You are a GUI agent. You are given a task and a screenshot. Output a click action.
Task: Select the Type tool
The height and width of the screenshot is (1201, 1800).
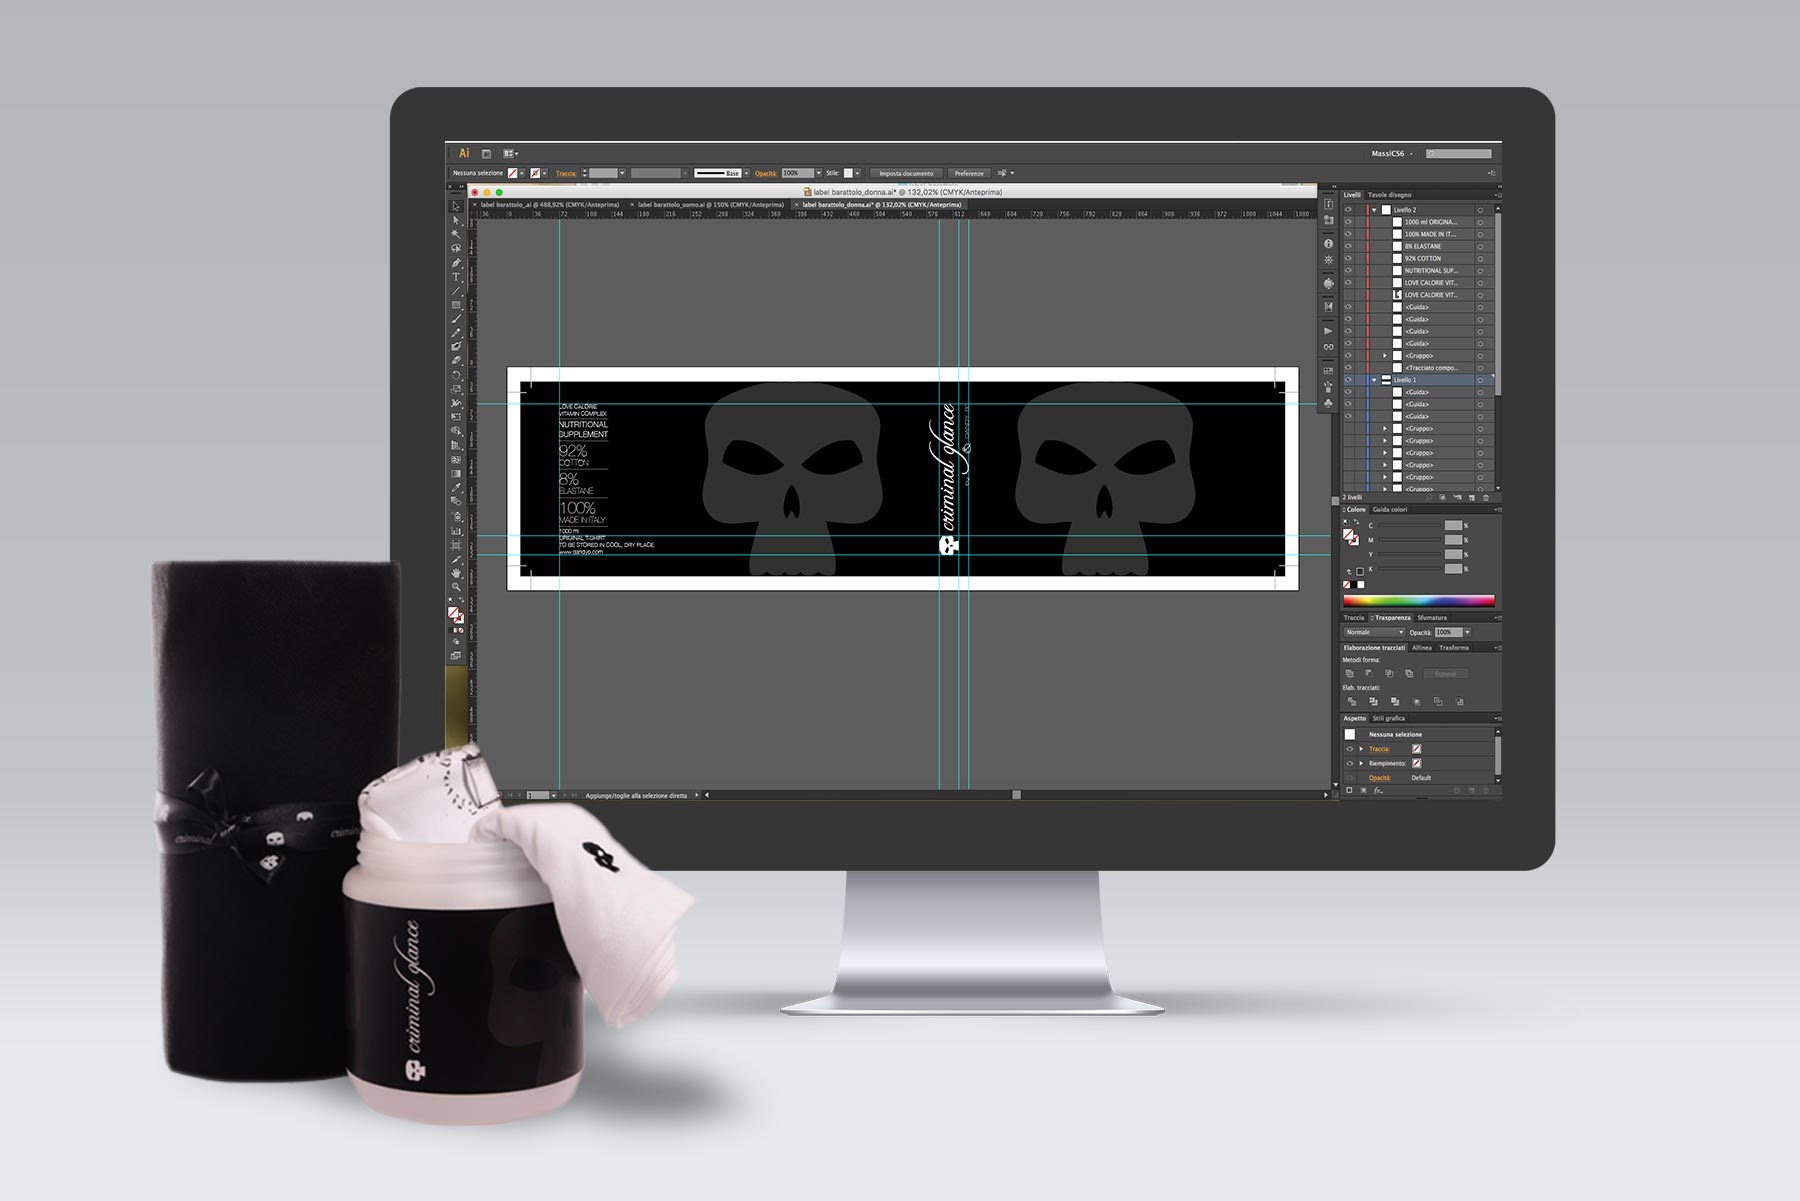click(x=456, y=277)
